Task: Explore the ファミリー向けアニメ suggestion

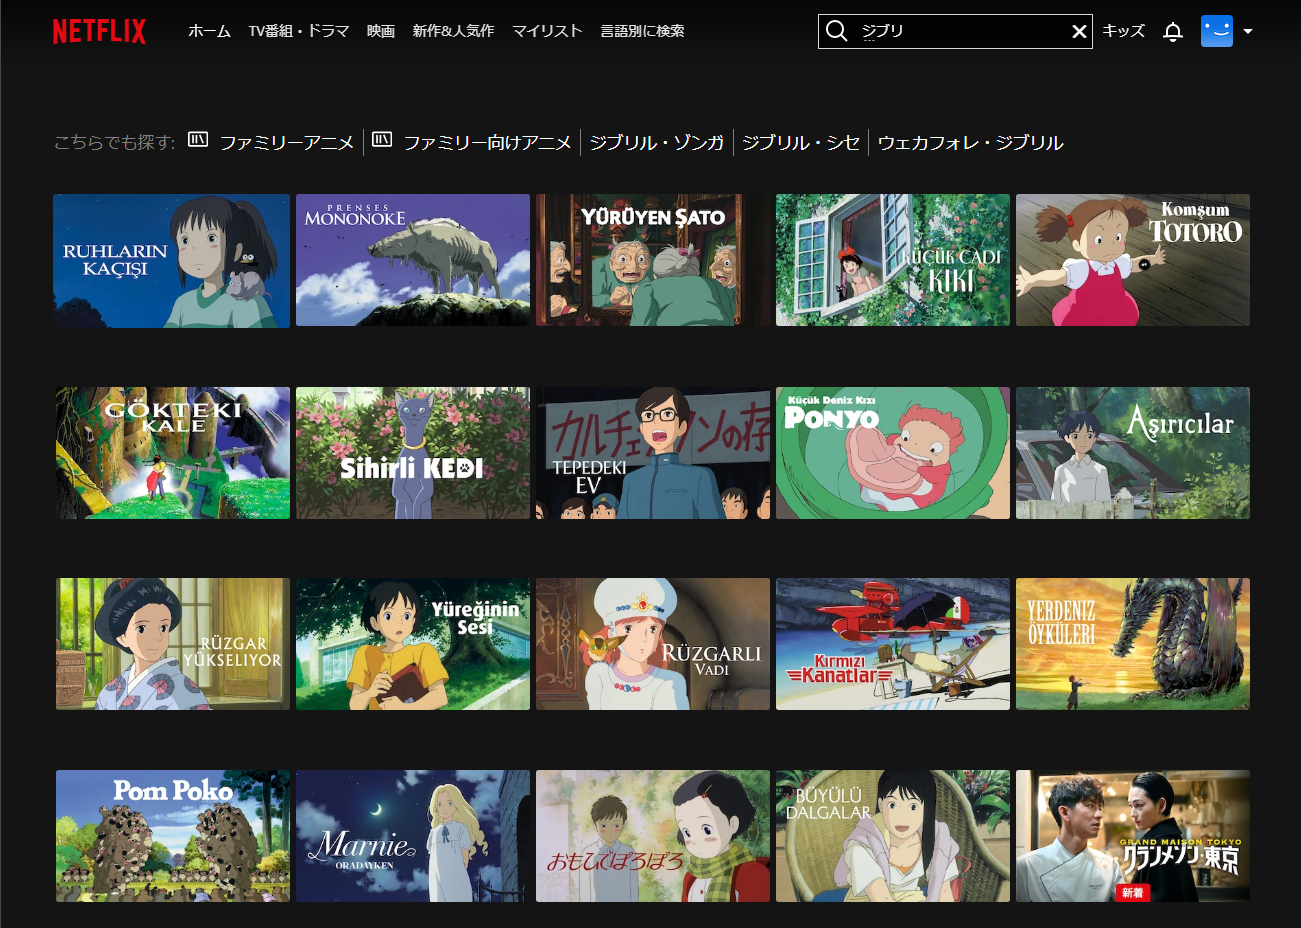Action: [x=487, y=143]
